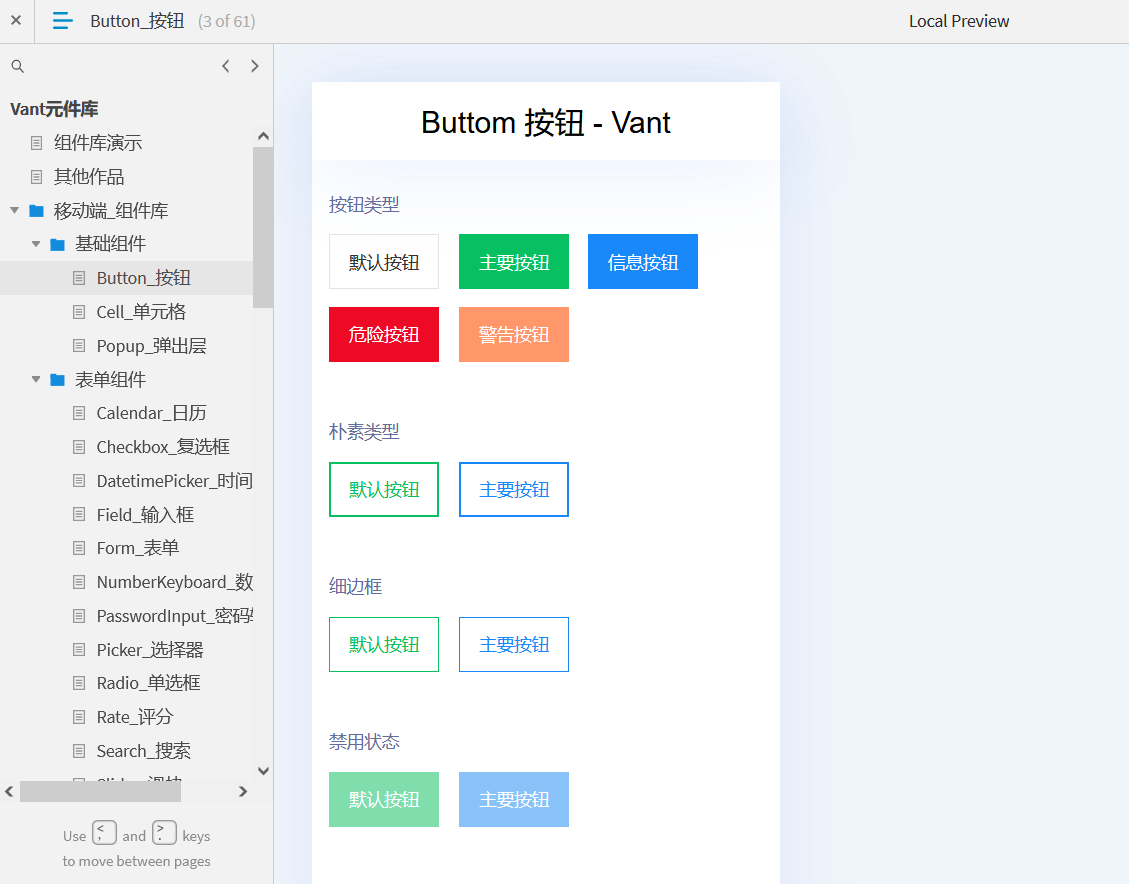Screen dimensions: 1129x884
Task: Click the Vant元件库 project title
Action: [54, 109]
